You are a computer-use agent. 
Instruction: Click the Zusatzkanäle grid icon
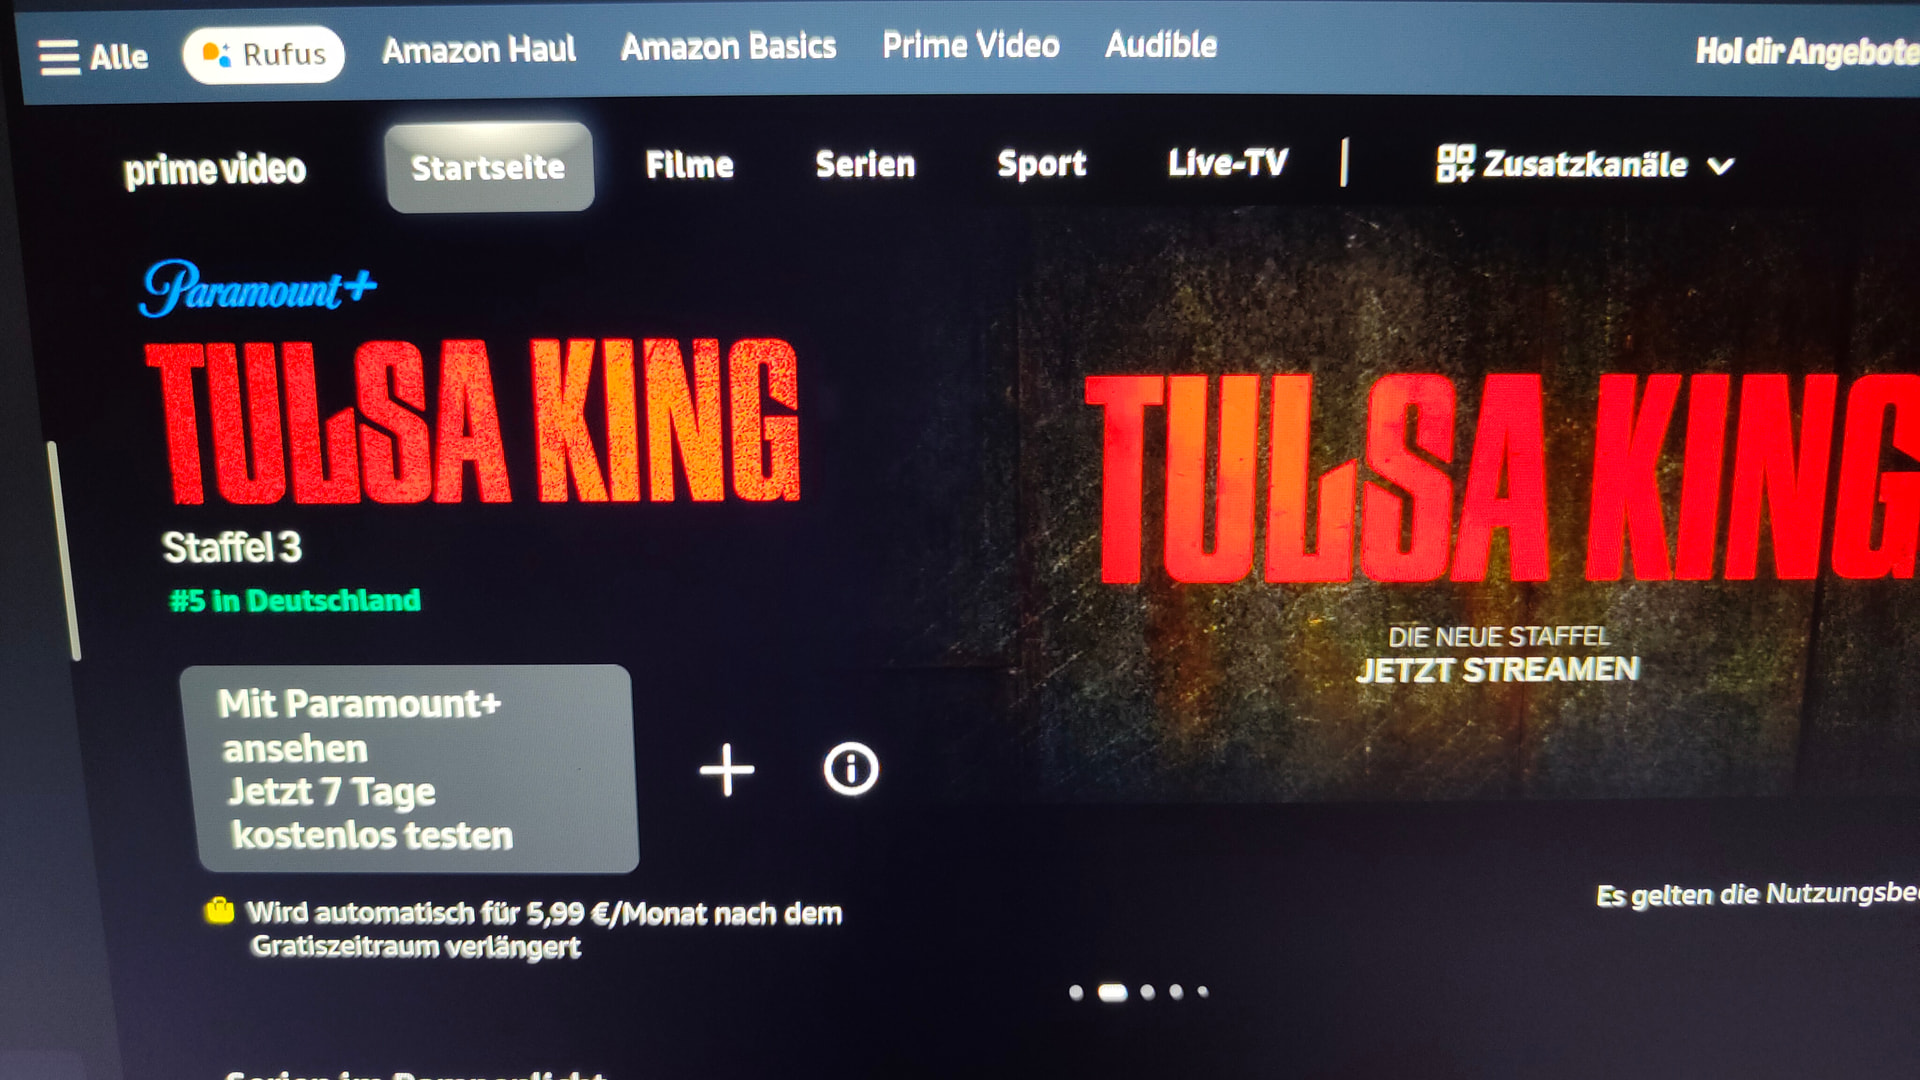click(1455, 163)
